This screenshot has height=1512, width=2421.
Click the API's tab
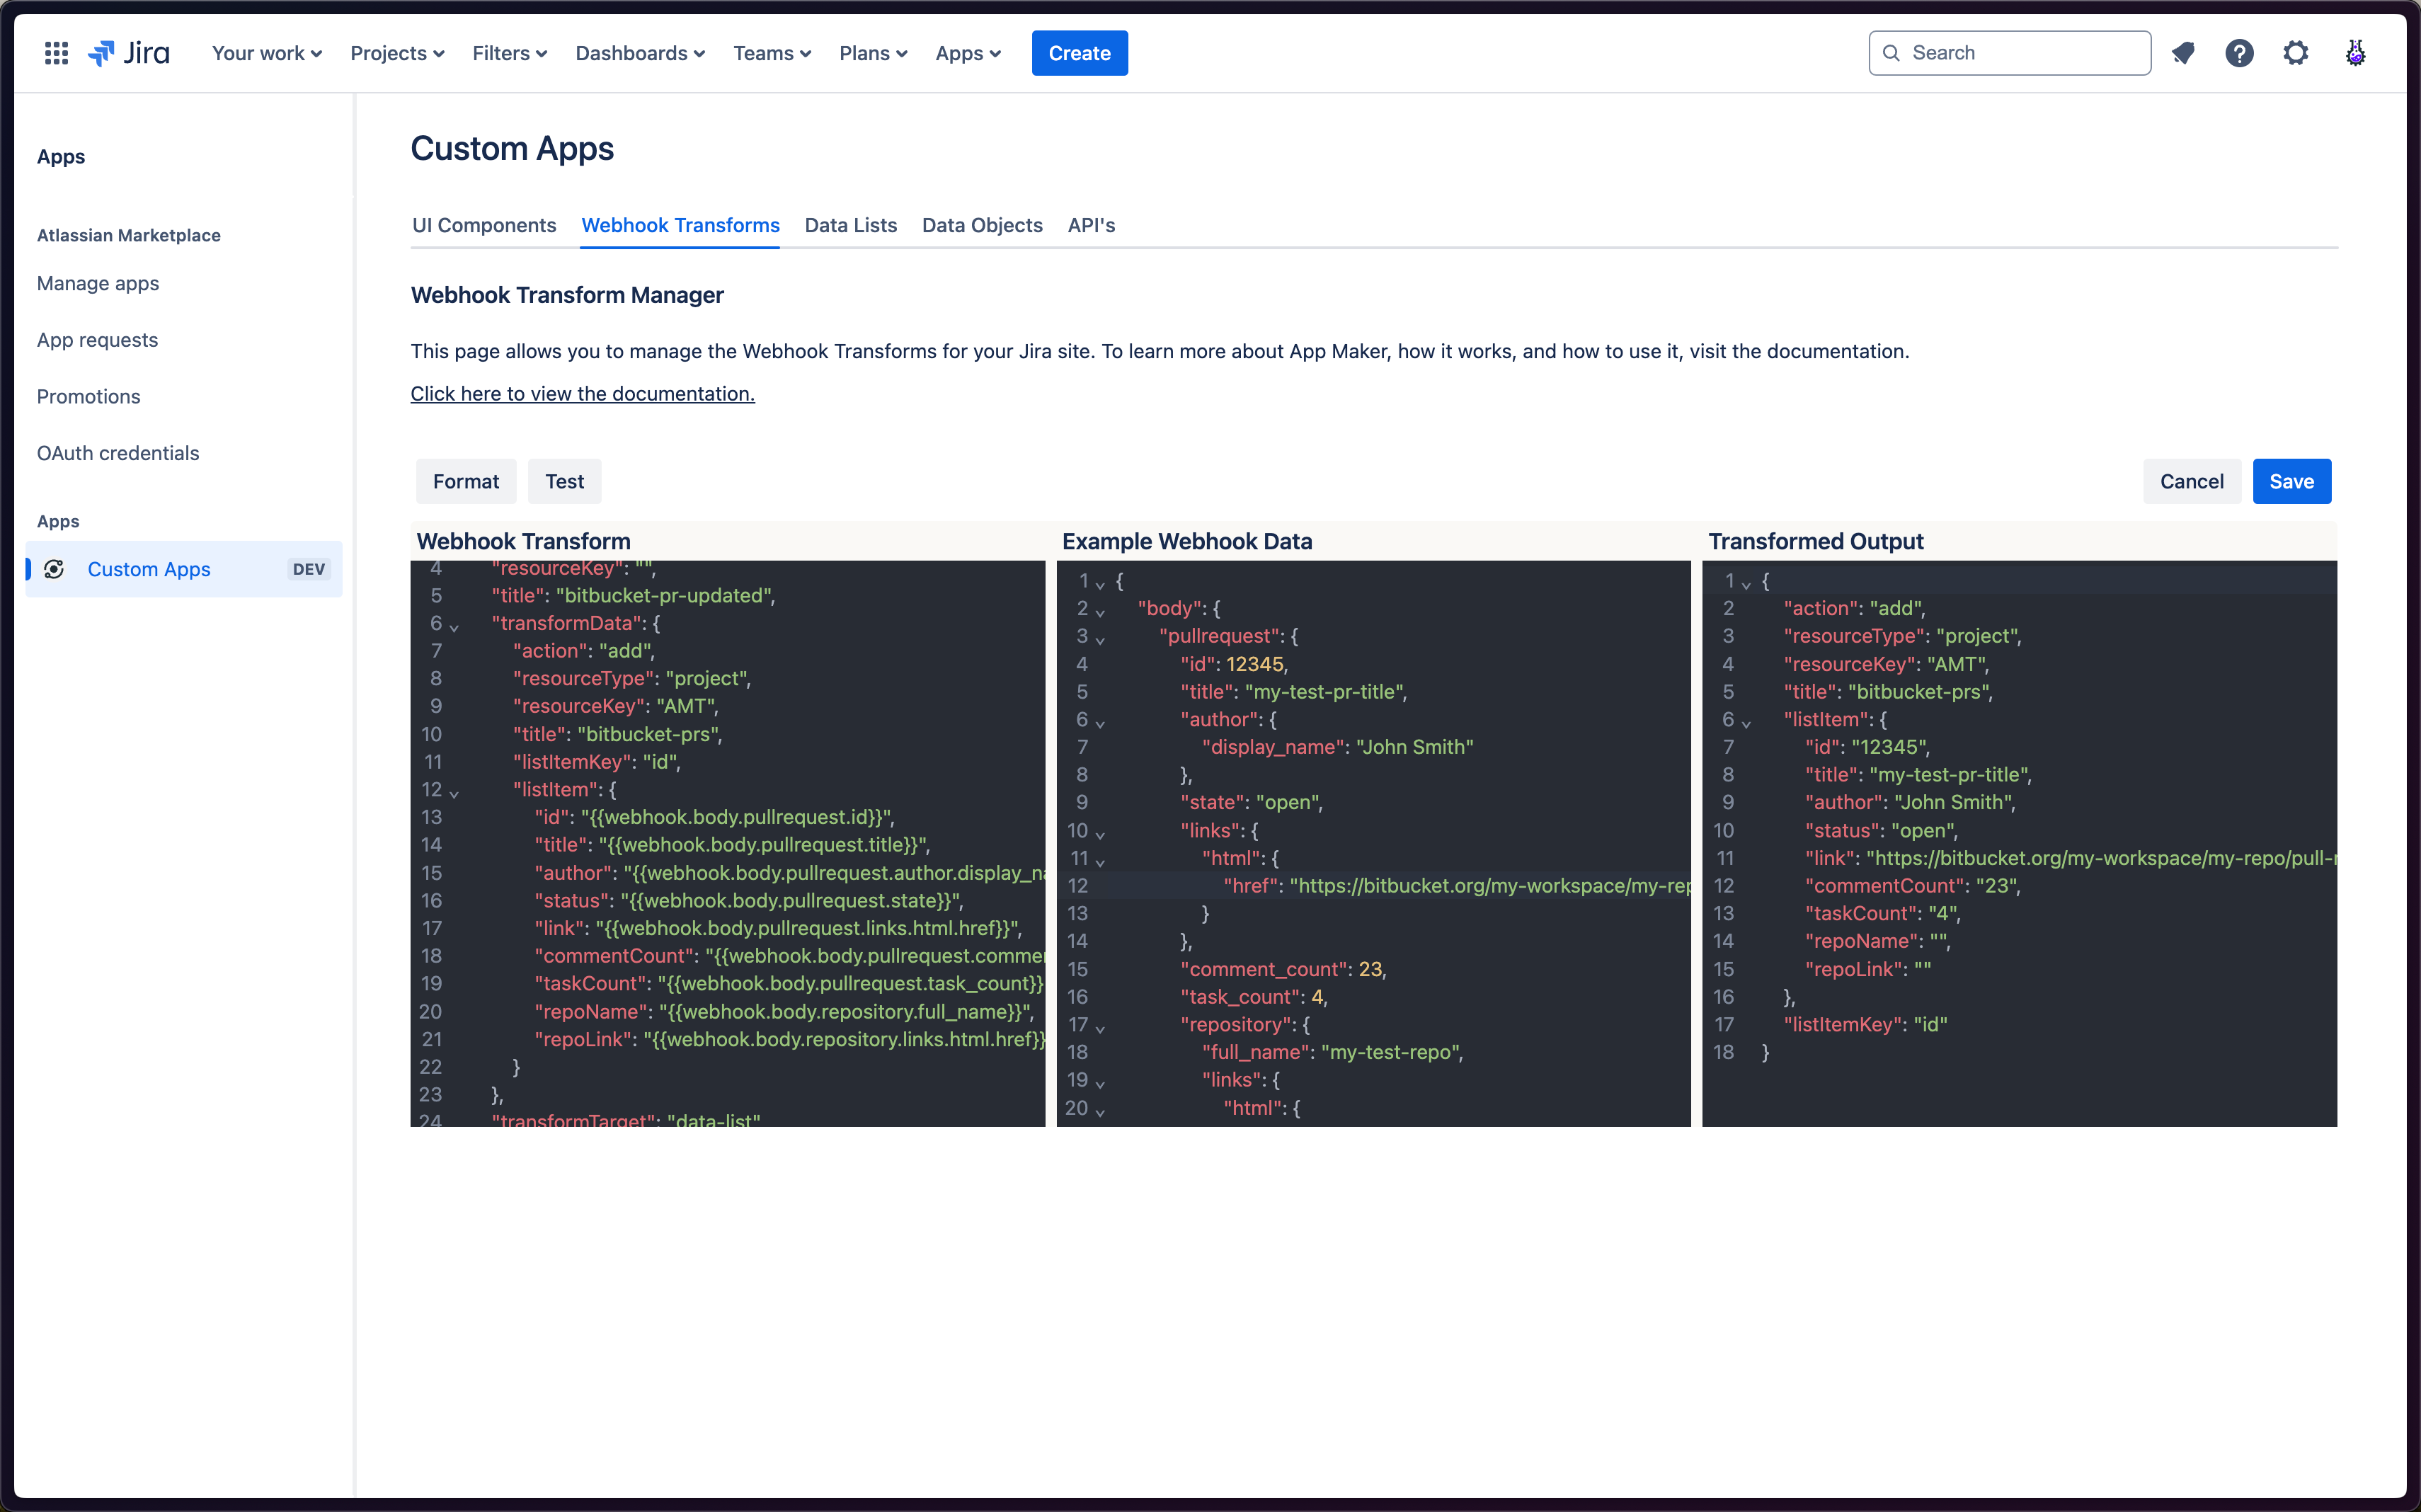[x=1092, y=224]
